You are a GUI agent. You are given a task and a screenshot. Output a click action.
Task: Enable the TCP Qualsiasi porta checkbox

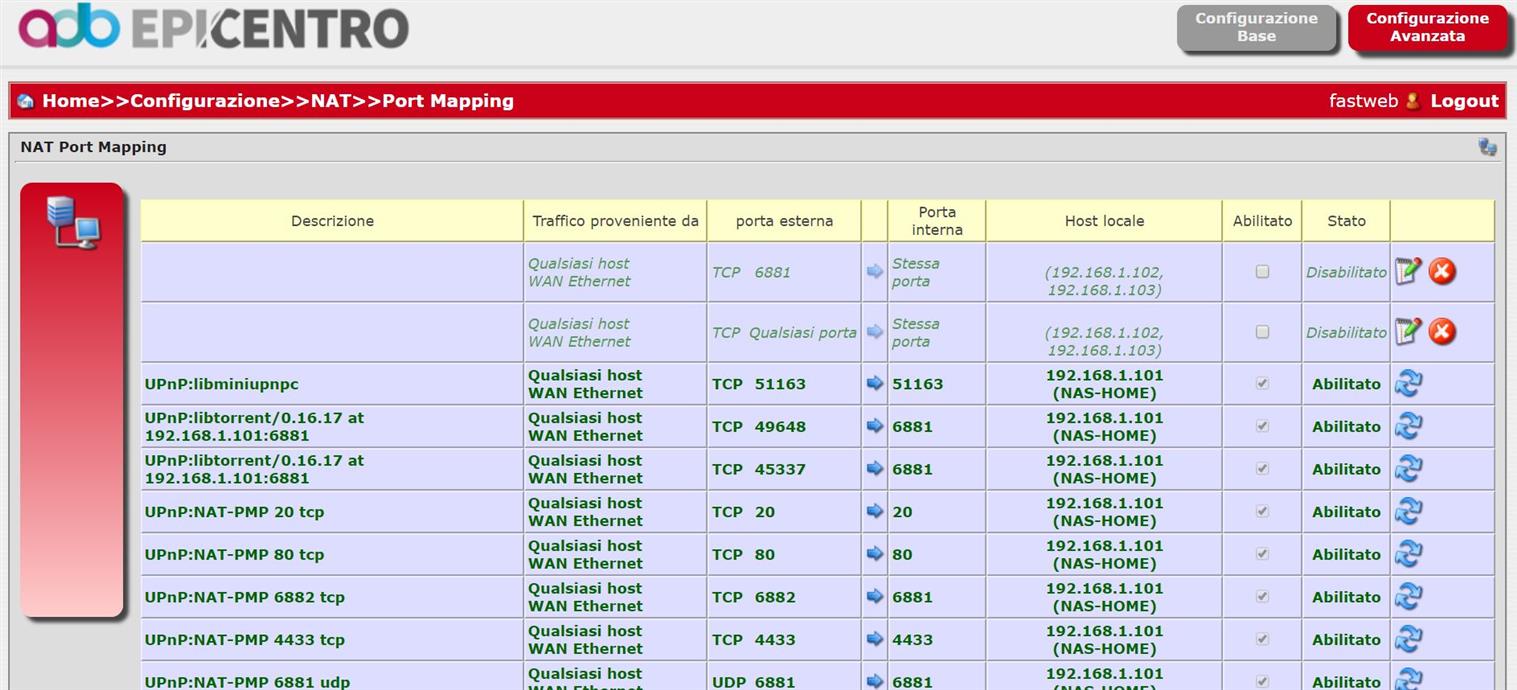[1262, 332]
